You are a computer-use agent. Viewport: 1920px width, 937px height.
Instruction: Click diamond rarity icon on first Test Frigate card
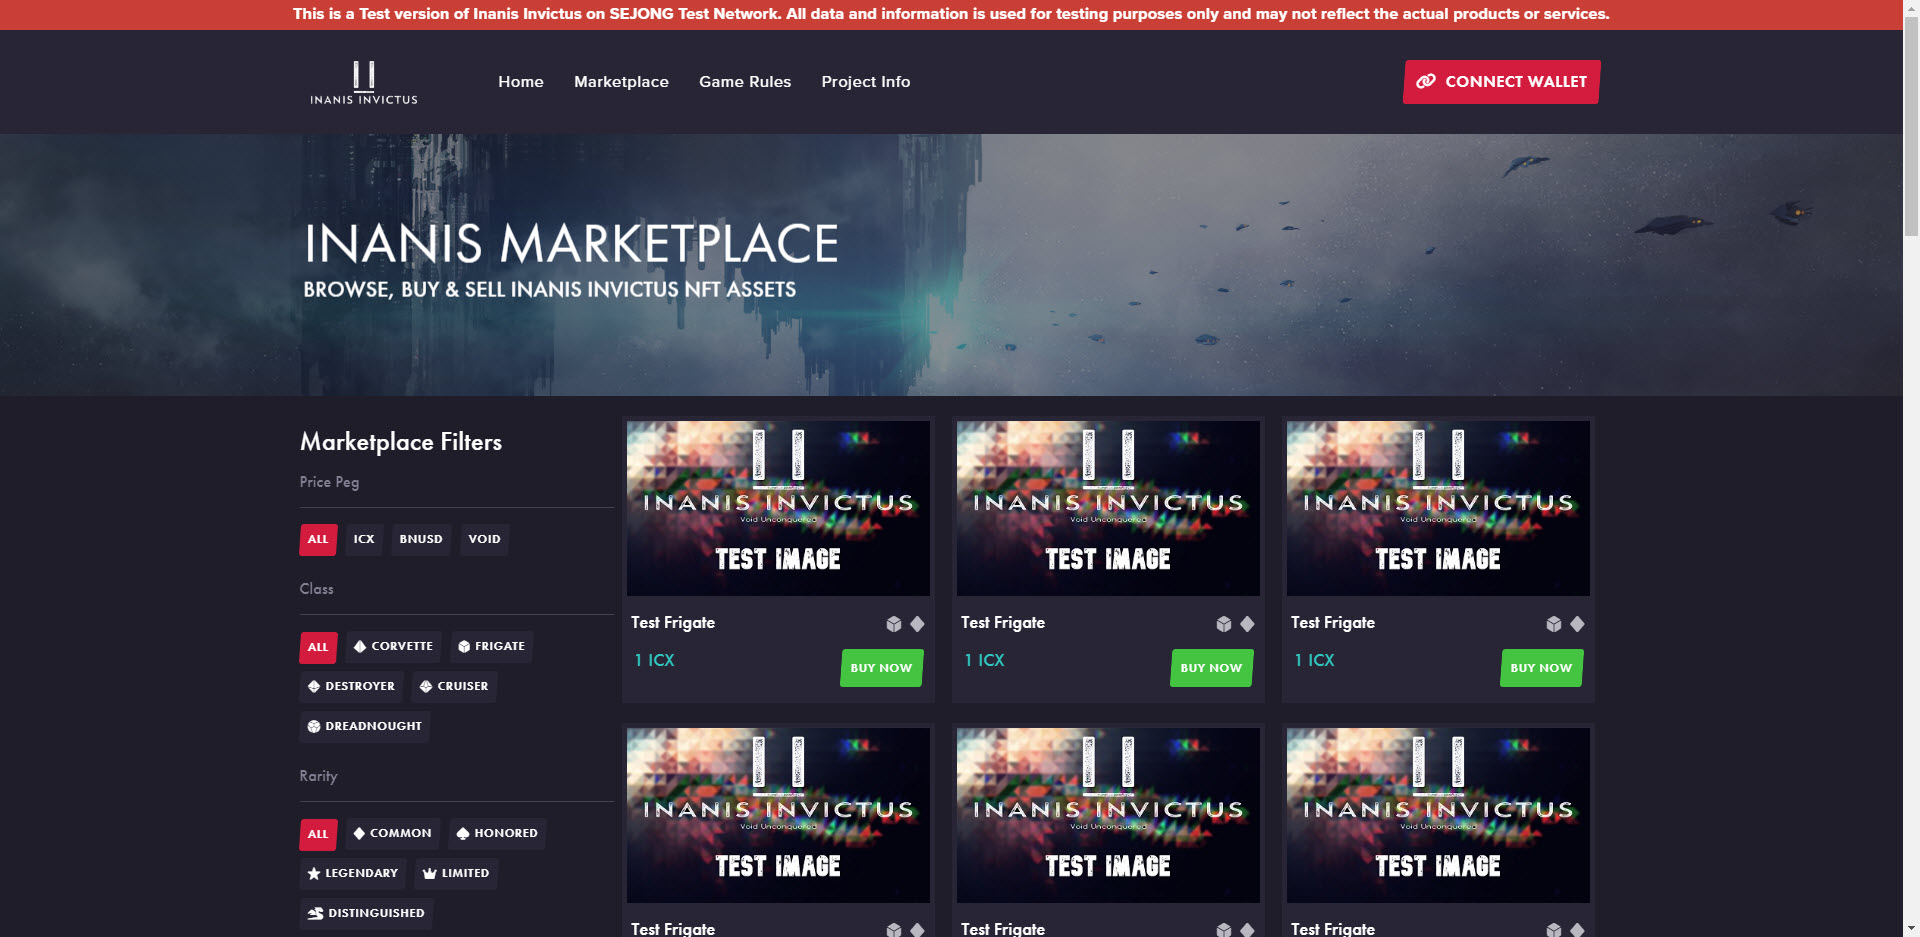pyautogui.click(x=917, y=624)
